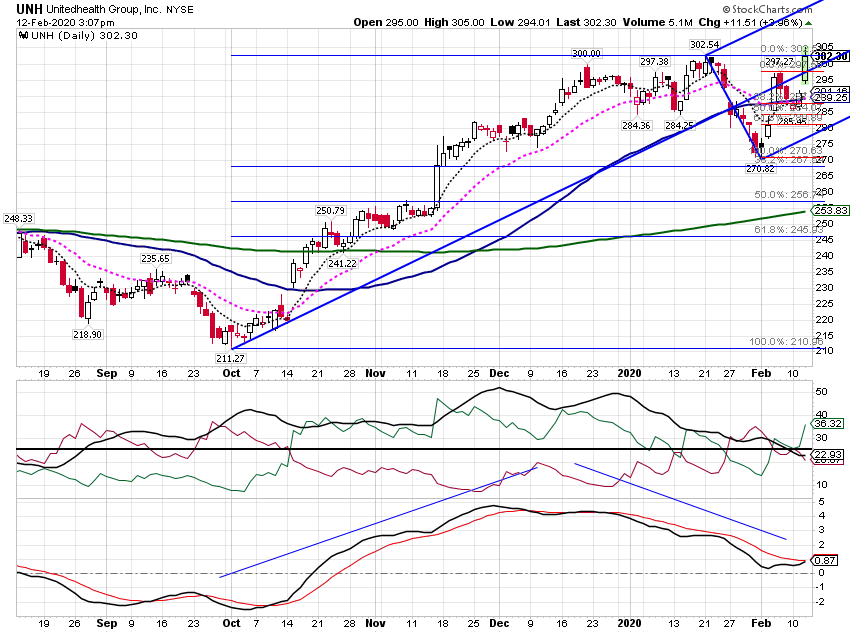Click the 61.8%: 245.93 Fibonacci label
The width and height of the screenshot is (850, 633).
click(x=789, y=230)
